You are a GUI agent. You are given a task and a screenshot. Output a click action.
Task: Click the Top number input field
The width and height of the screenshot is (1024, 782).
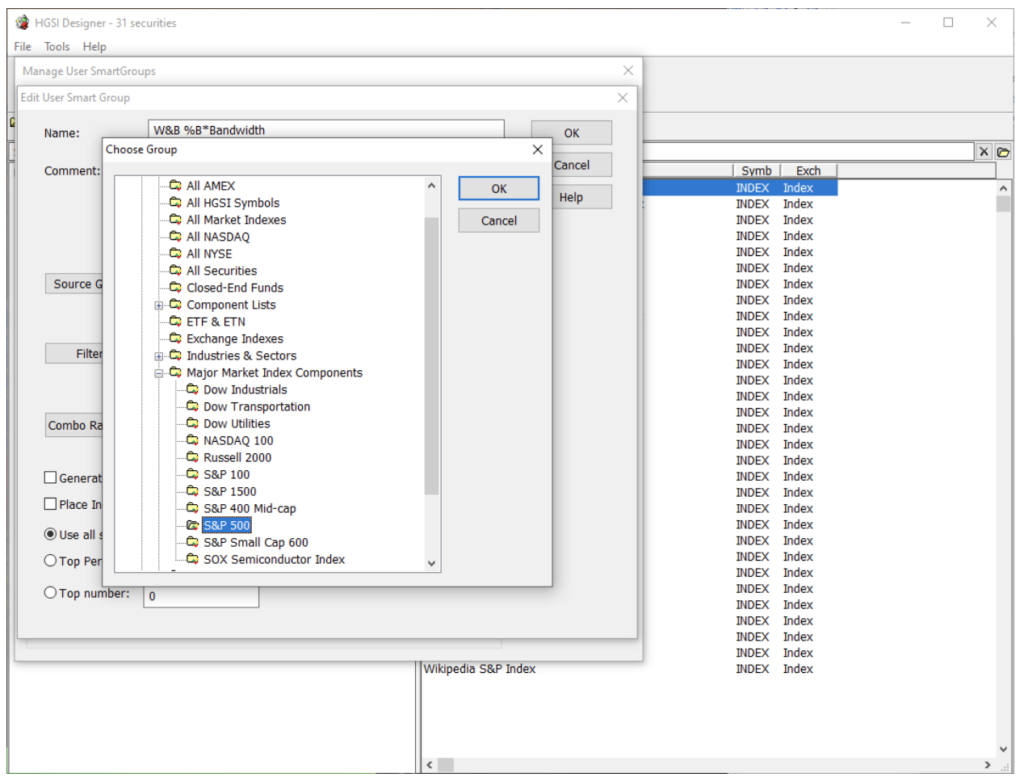point(201,596)
